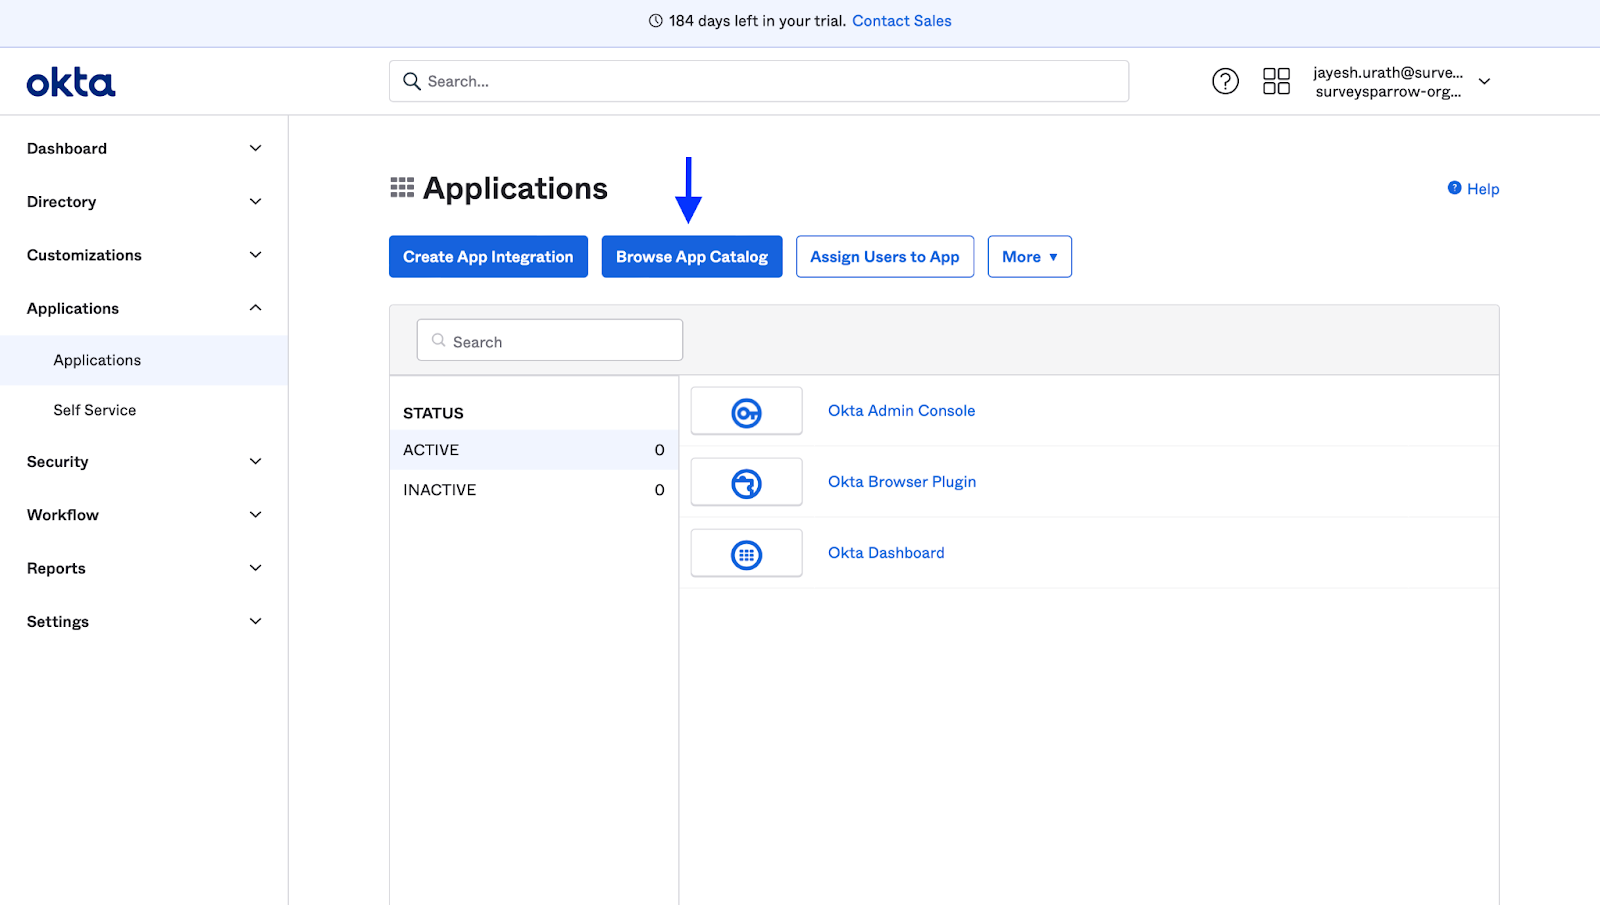Open the apps grid icon in header
The height and width of the screenshot is (905, 1600).
1276,81
